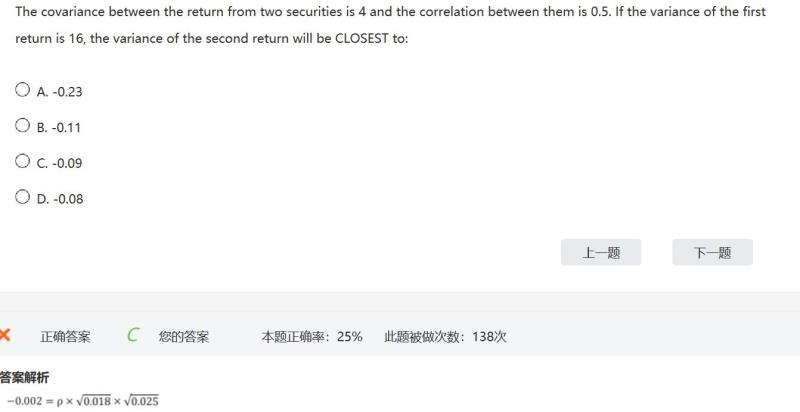800x412 pixels.
Task: Click the answer text "C. -0.09"
Action: 59,163
